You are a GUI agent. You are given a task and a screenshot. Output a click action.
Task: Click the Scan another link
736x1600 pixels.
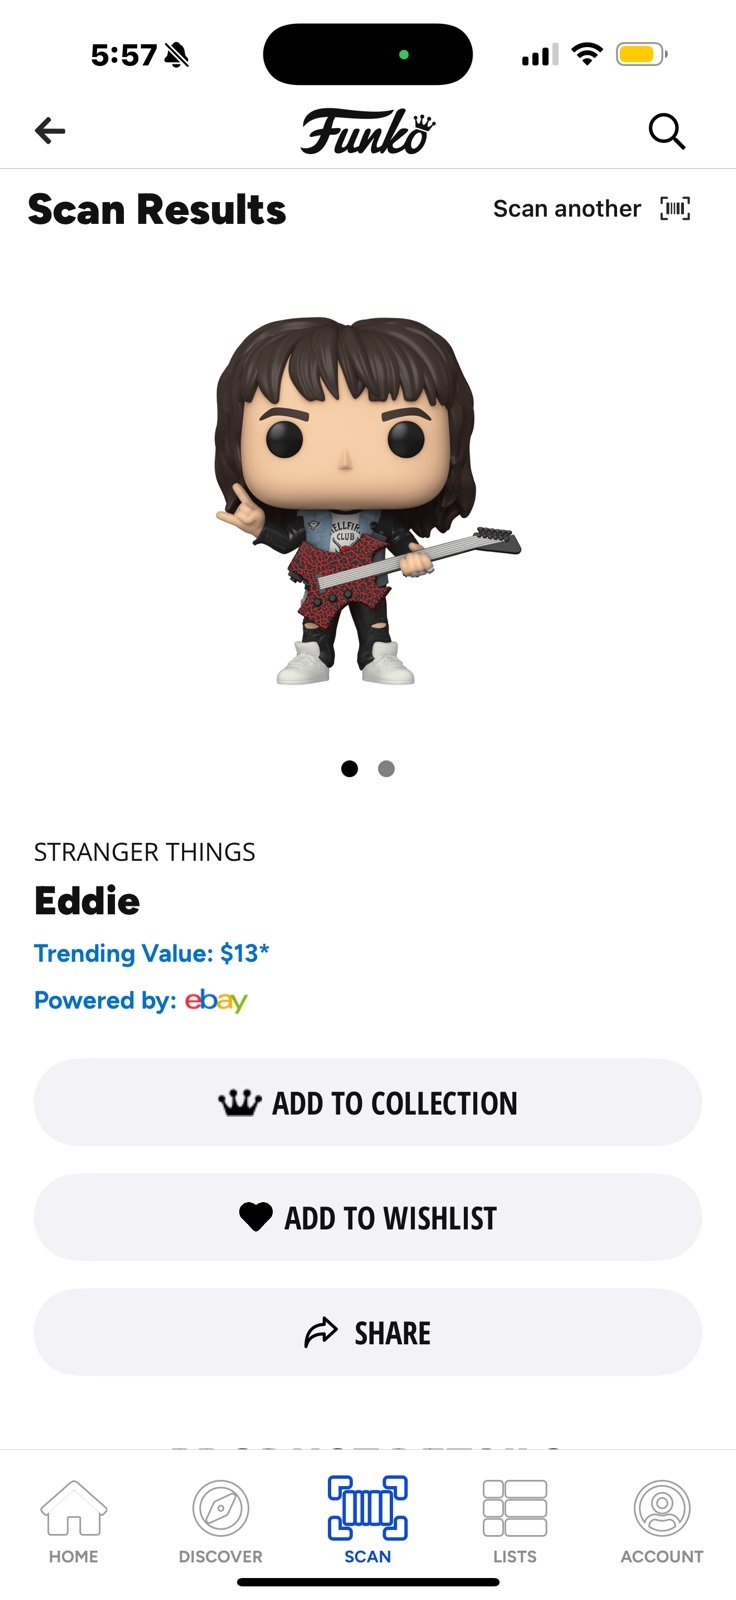(567, 208)
